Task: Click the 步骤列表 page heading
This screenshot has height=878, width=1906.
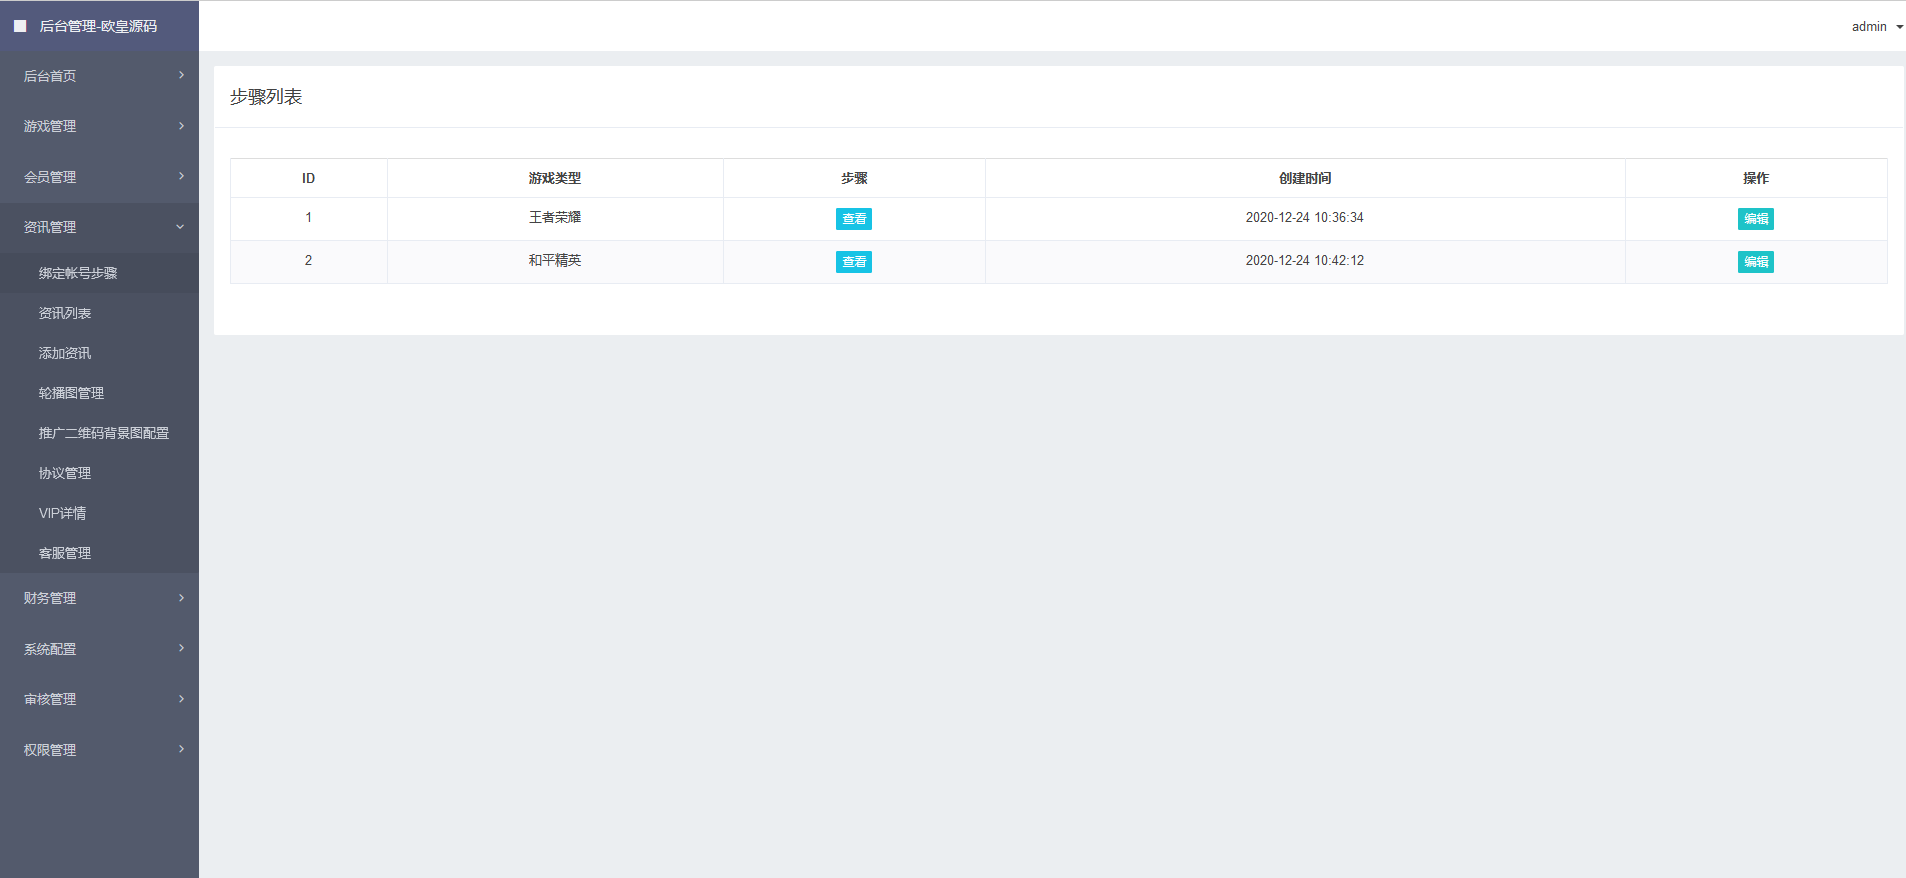Action: point(266,97)
